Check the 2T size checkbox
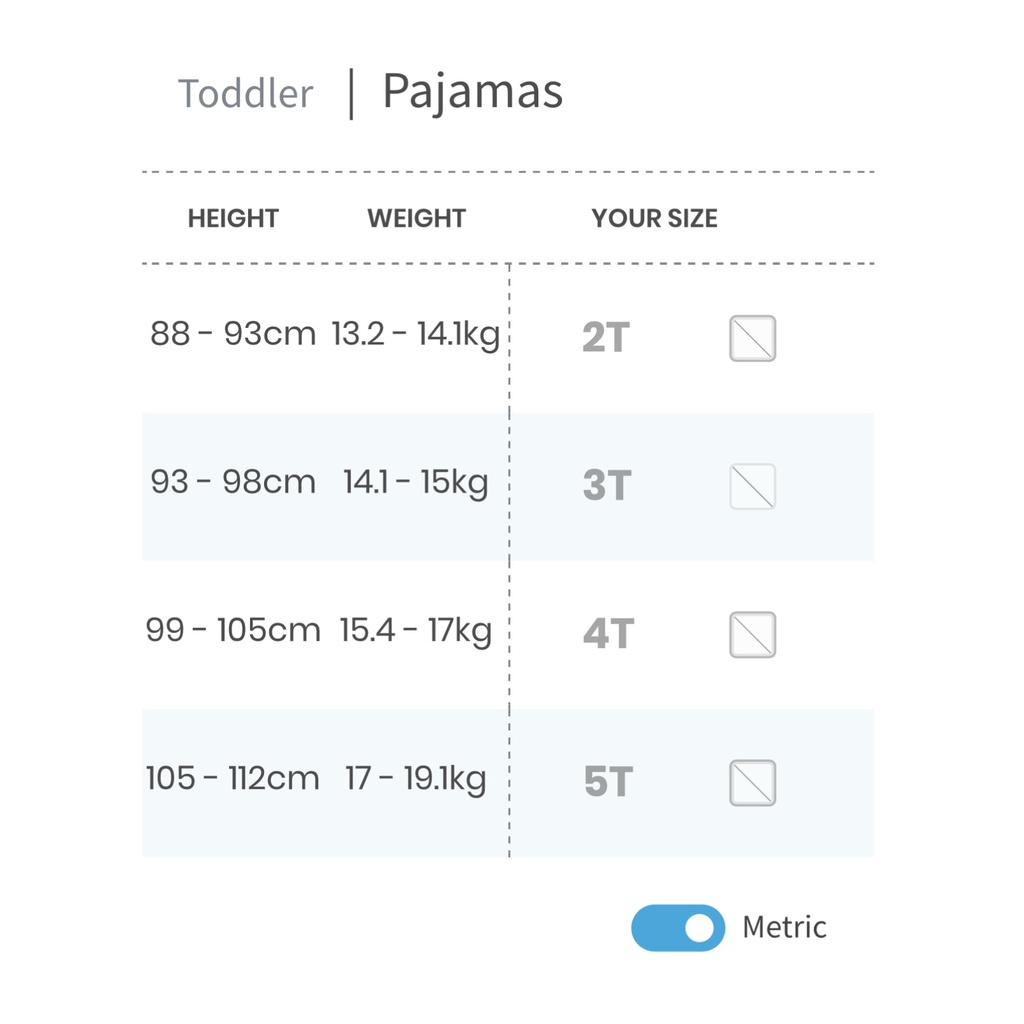1024x1024 pixels. [752, 338]
